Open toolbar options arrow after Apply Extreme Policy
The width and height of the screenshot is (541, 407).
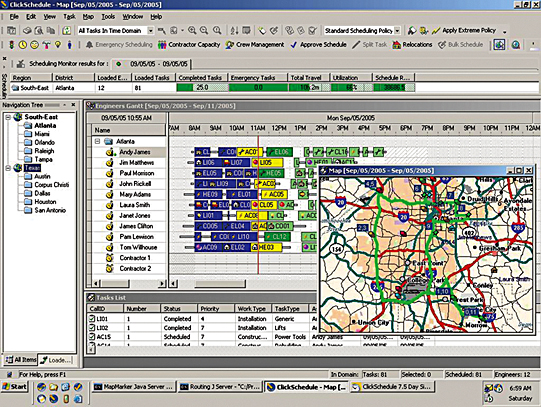(504, 32)
